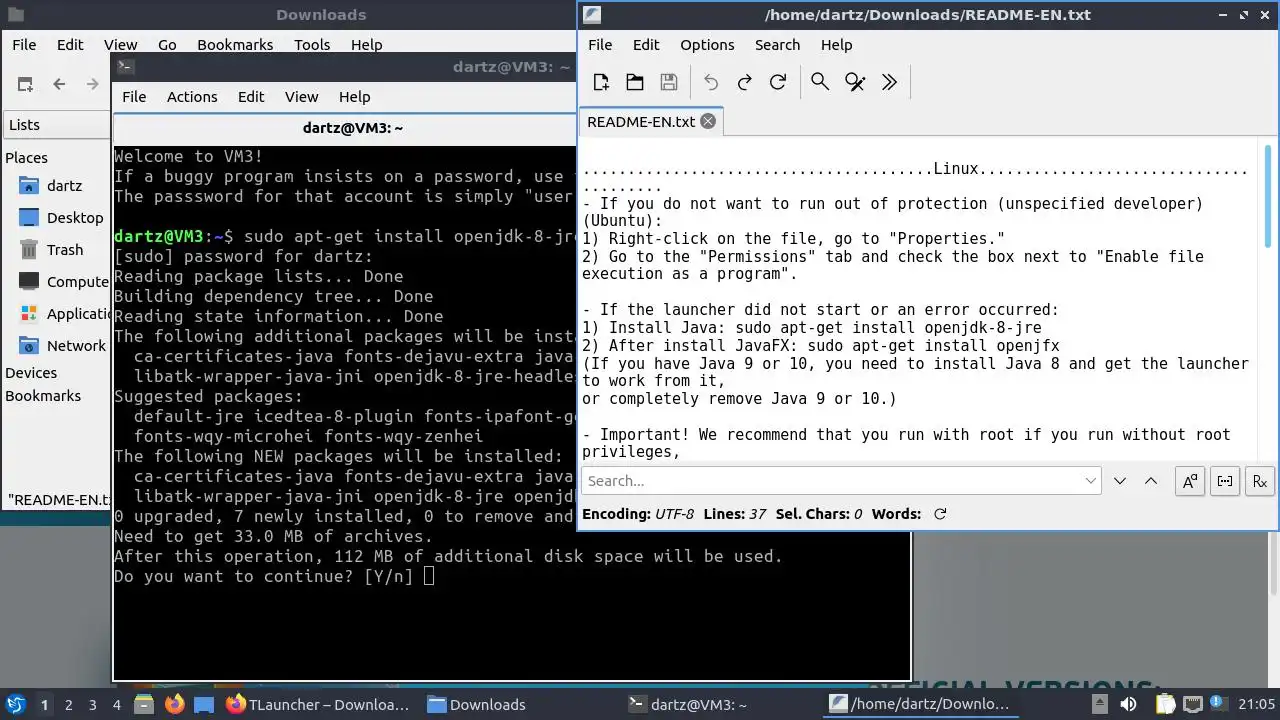Open the file manager's Edit menu

[70, 45]
